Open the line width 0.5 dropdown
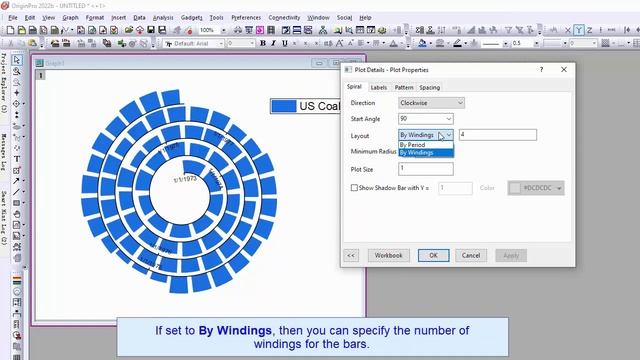This screenshot has height=360, width=640. [536, 43]
